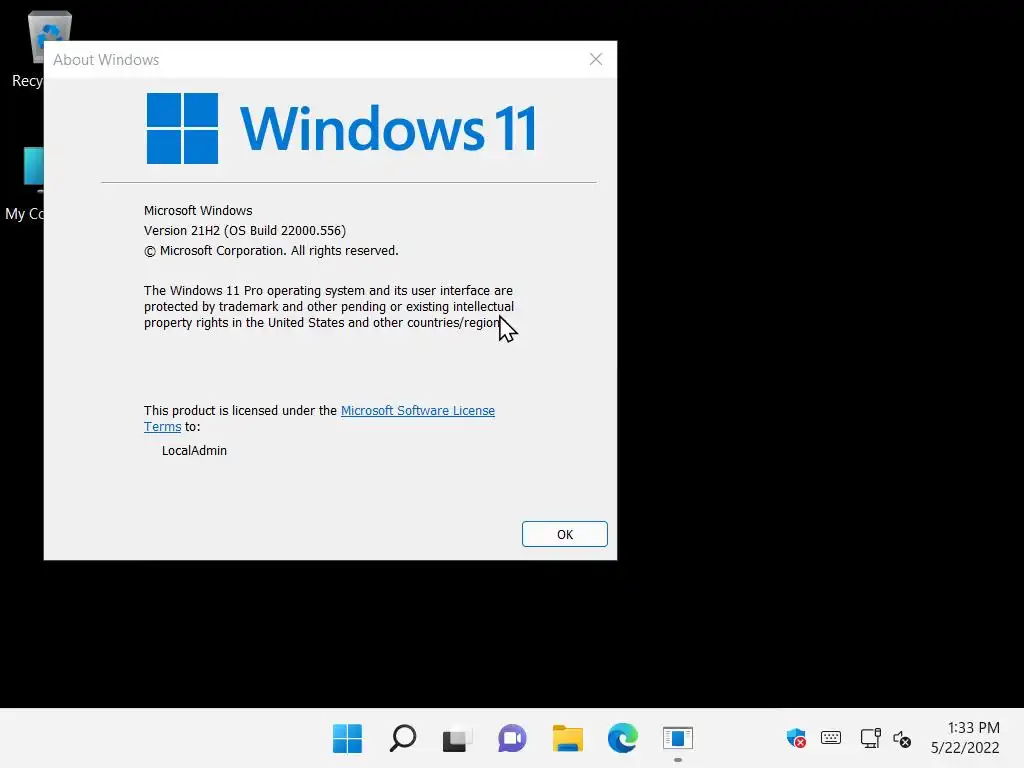Image resolution: width=1024 pixels, height=768 pixels.
Task: Open taskbar Search
Action: [402, 739]
